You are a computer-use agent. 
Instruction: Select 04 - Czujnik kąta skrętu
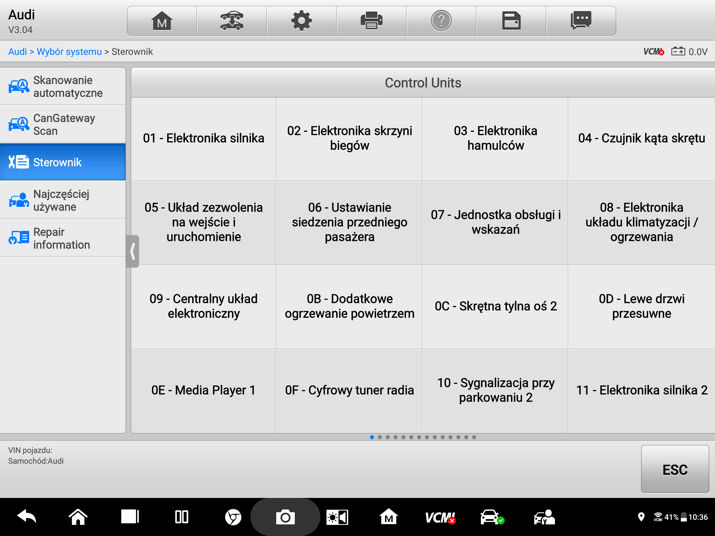click(642, 138)
